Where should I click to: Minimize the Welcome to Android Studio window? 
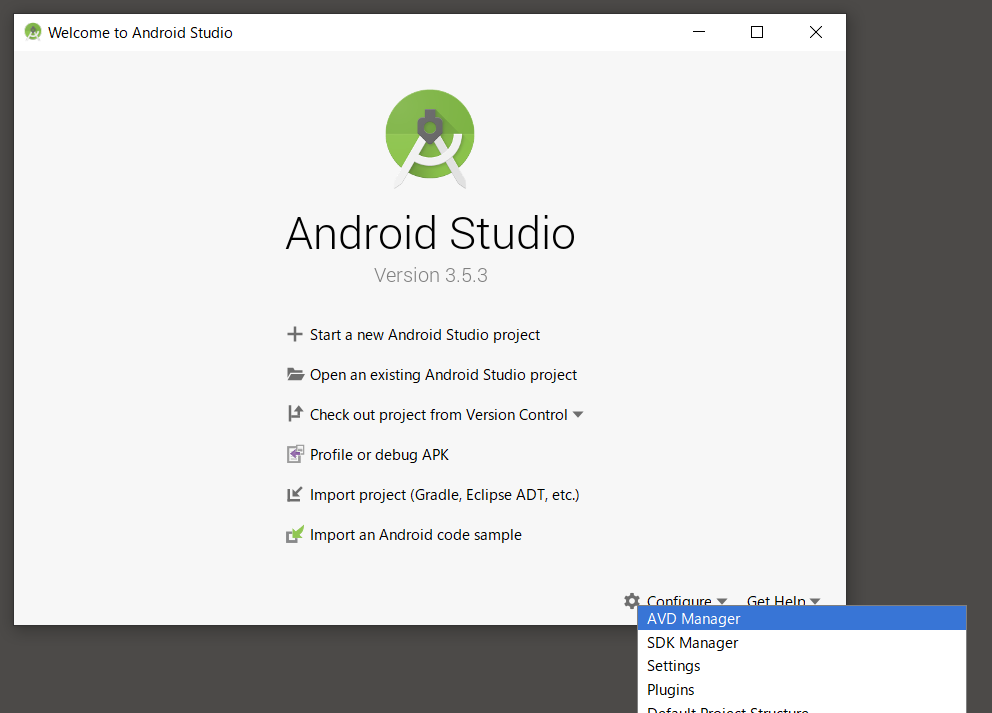pyautogui.click(x=698, y=32)
